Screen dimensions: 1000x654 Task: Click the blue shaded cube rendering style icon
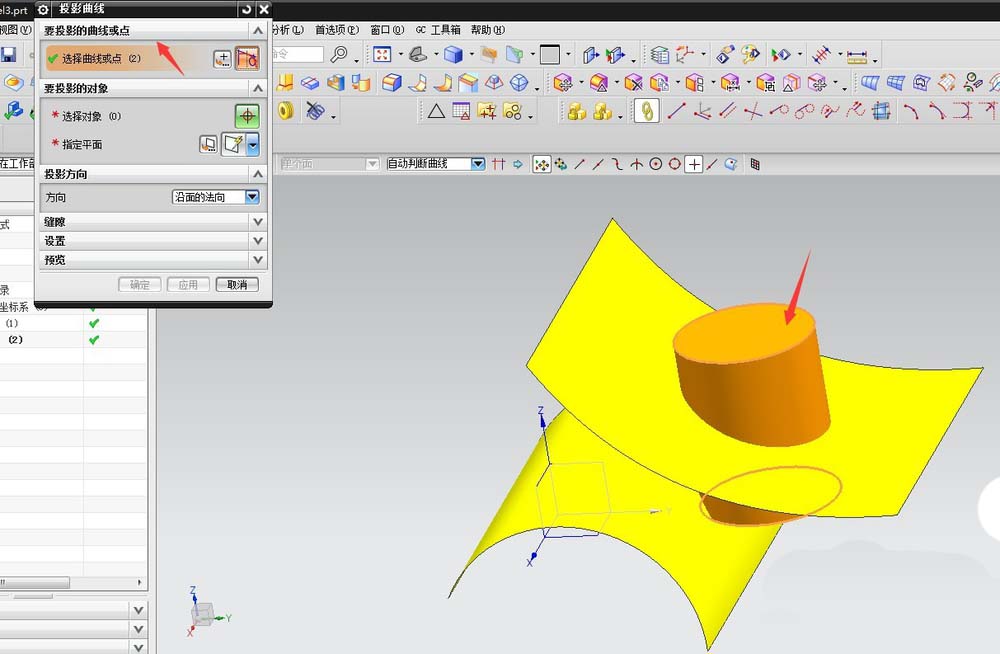click(453, 55)
